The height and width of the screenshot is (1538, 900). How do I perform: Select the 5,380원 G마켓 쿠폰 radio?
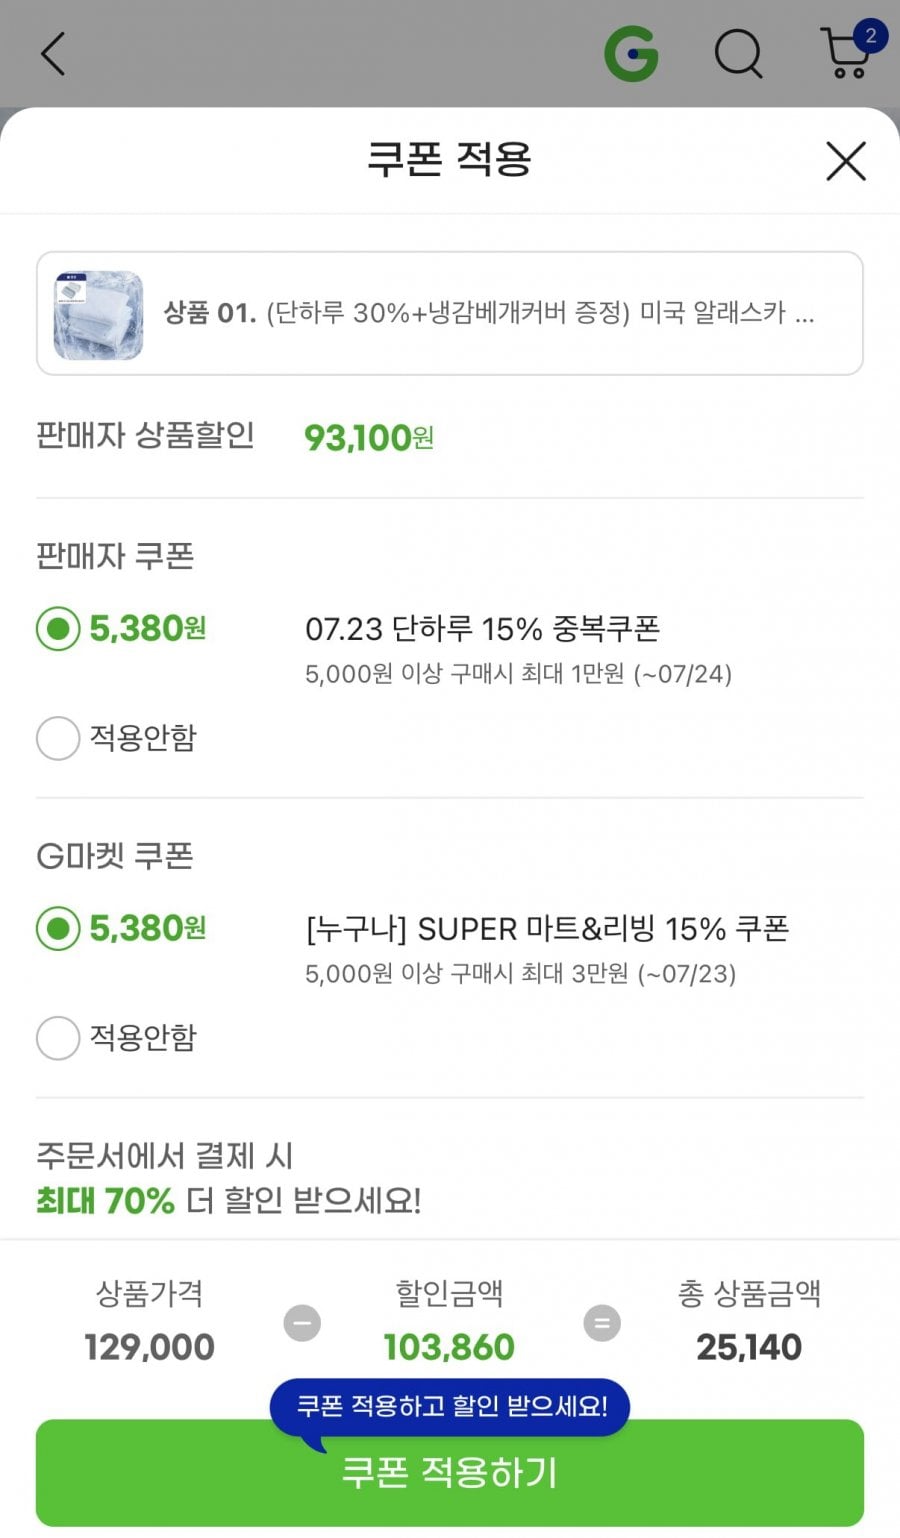[x=58, y=929]
